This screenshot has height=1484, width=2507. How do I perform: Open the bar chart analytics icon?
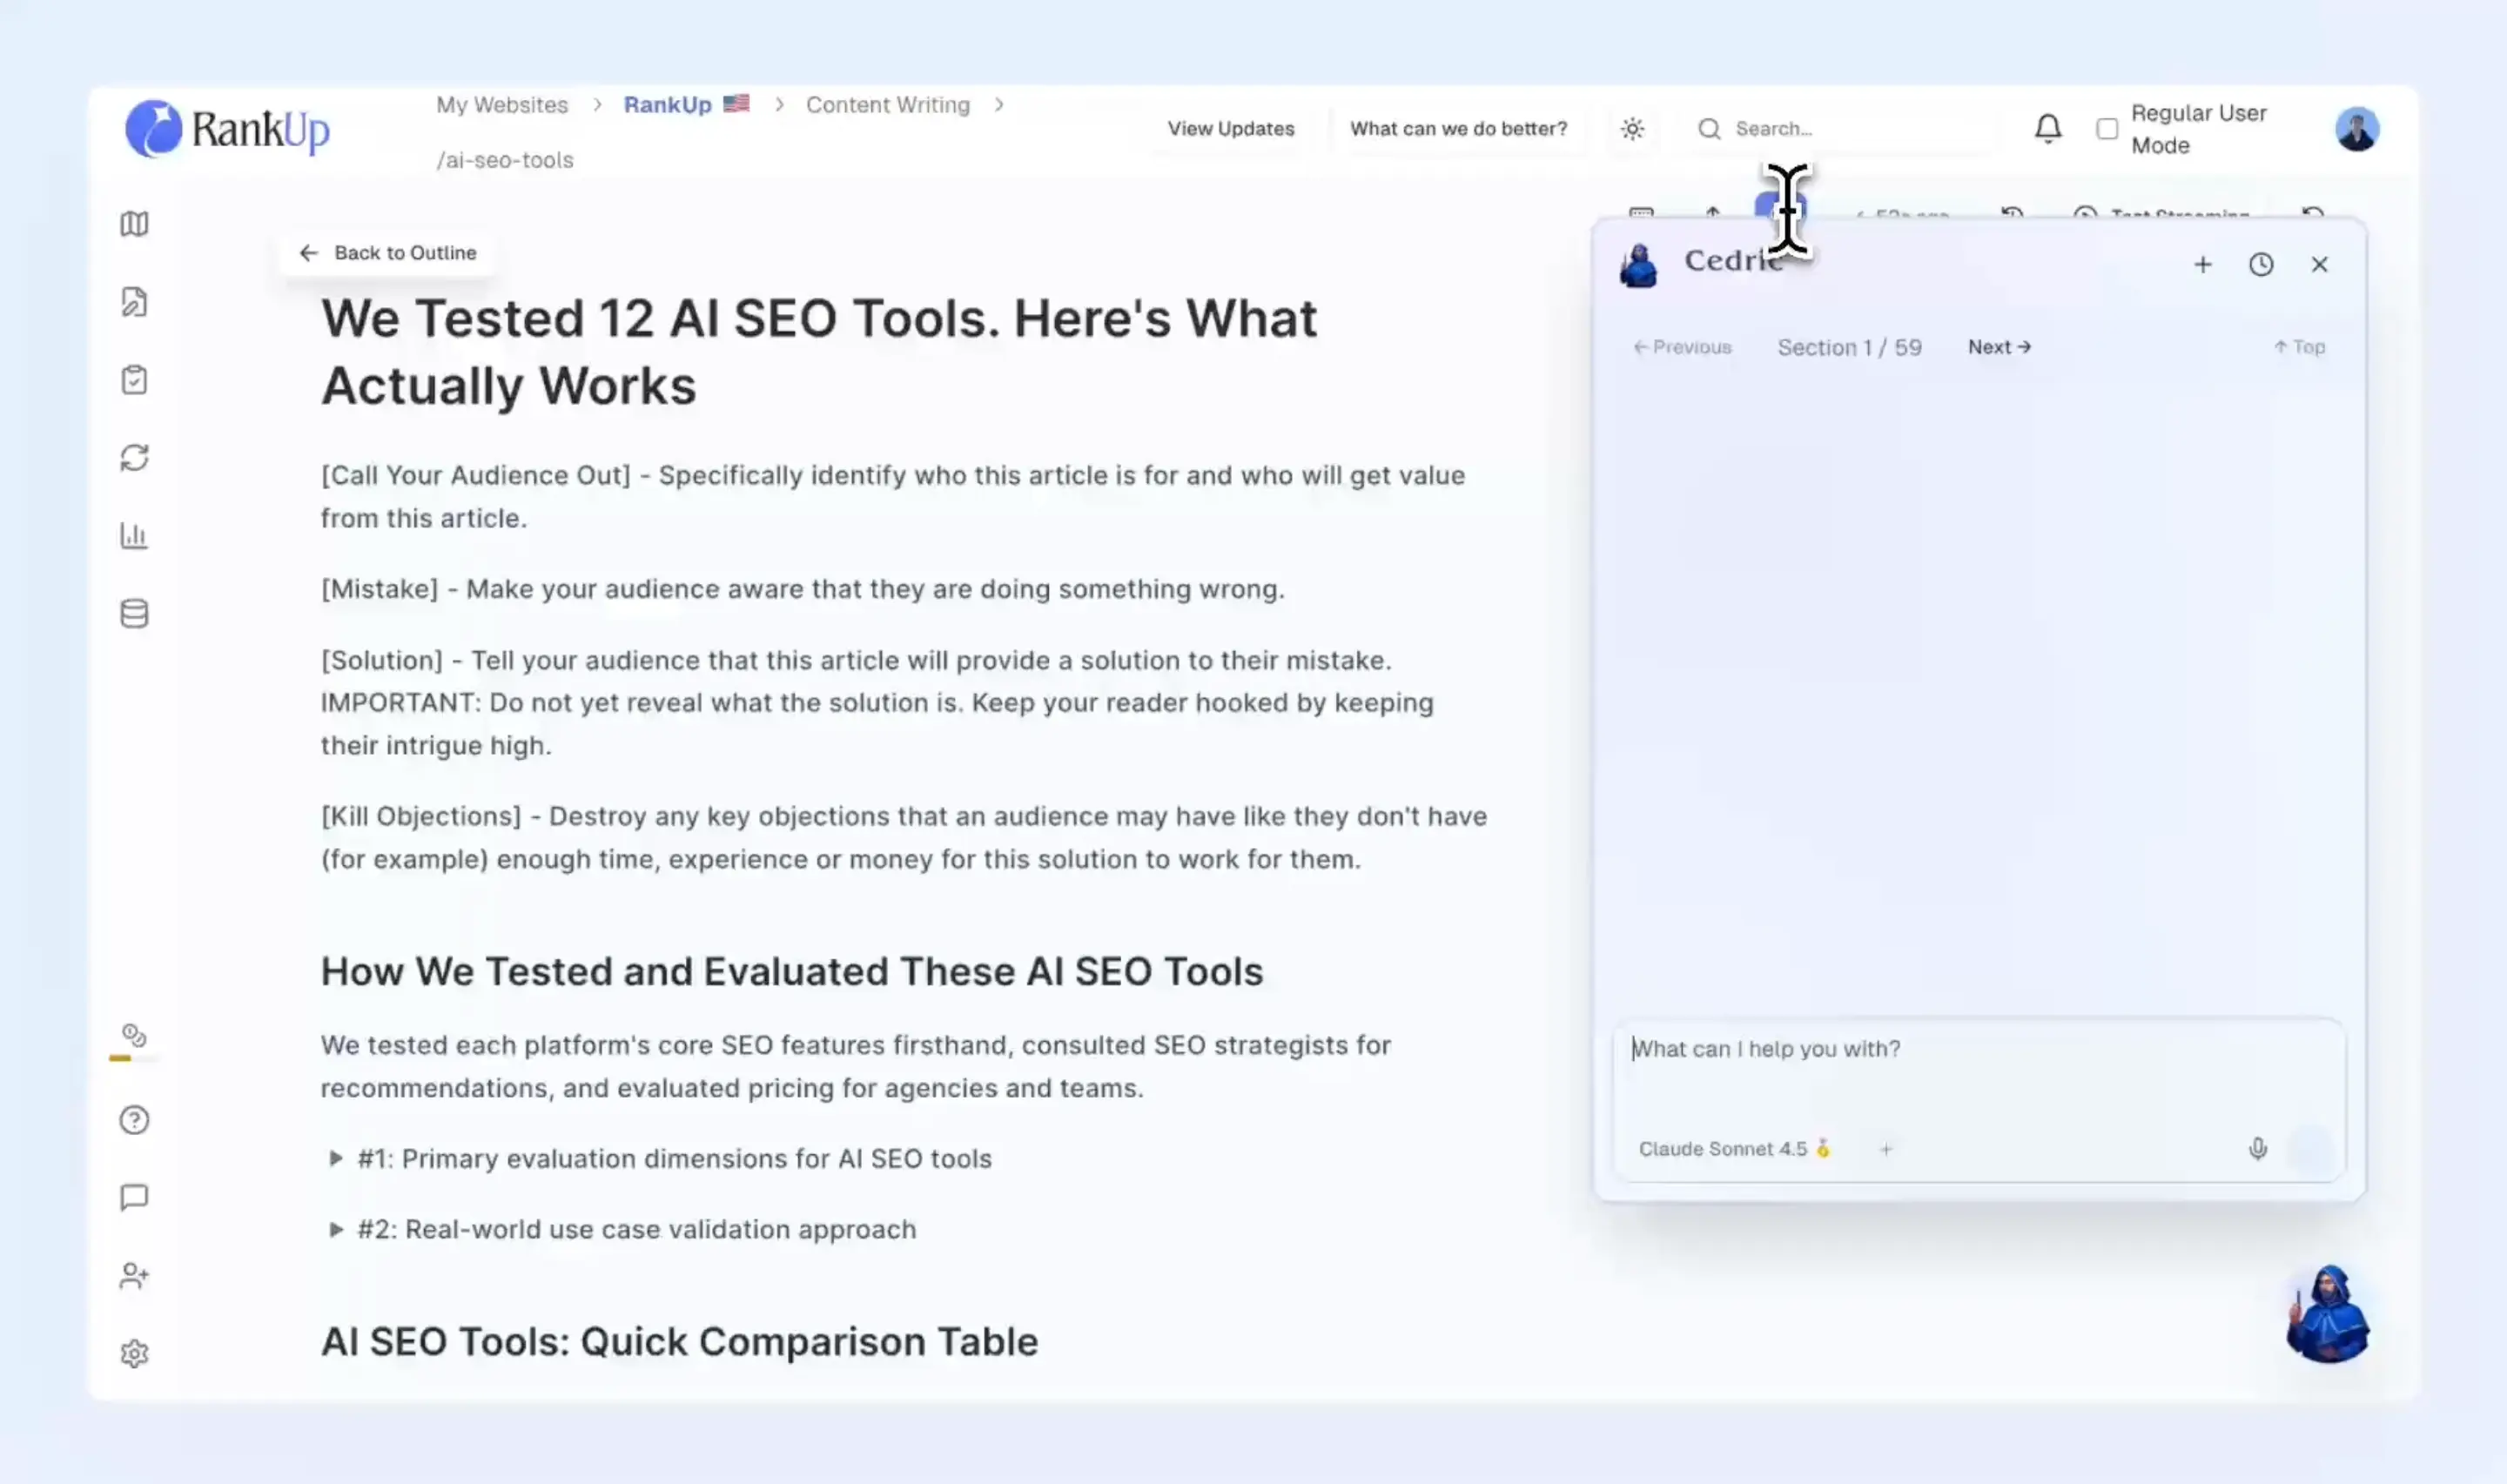coord(134,536)
